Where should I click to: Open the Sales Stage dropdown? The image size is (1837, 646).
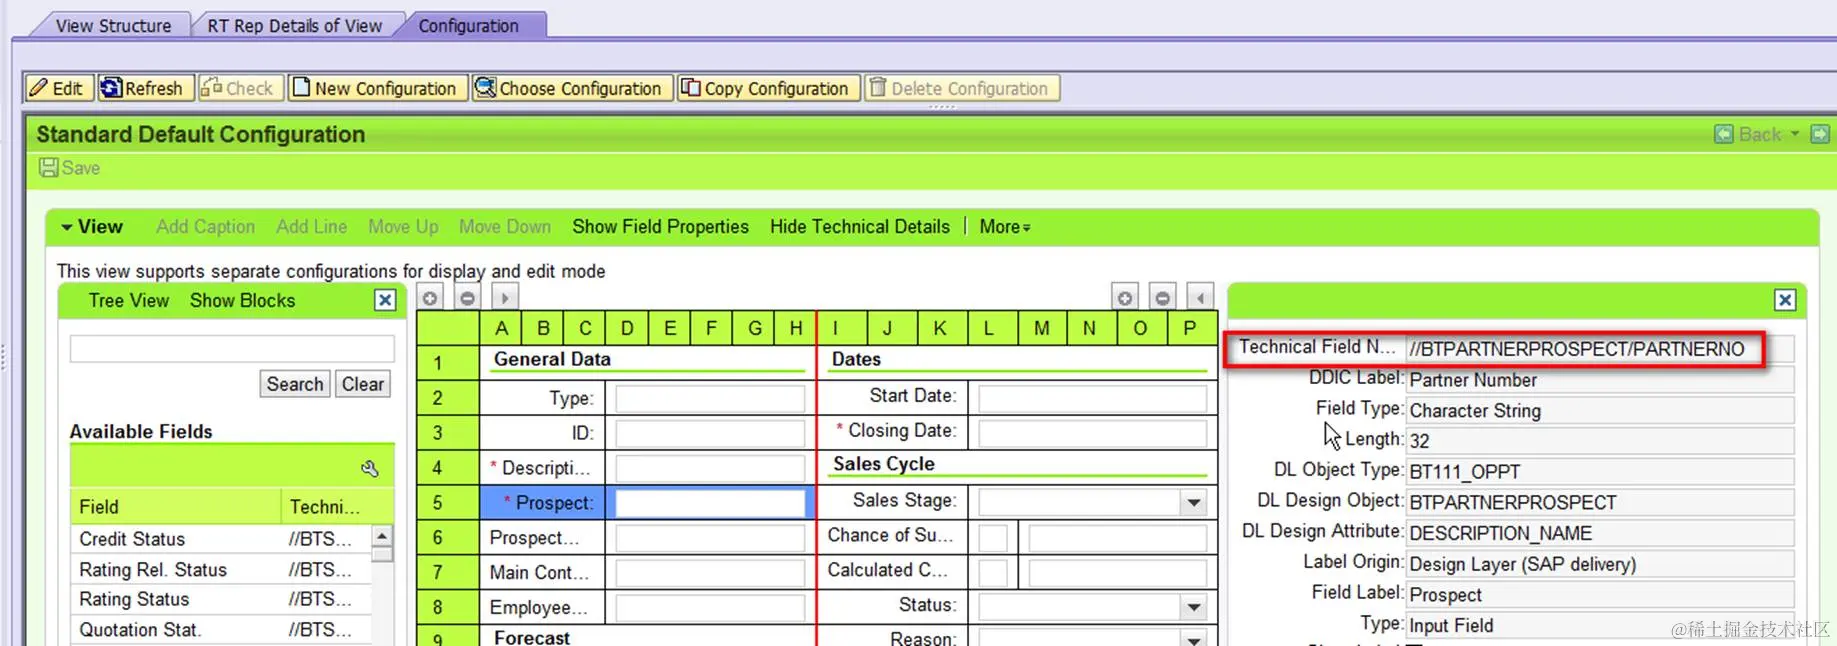[1193, 503]
